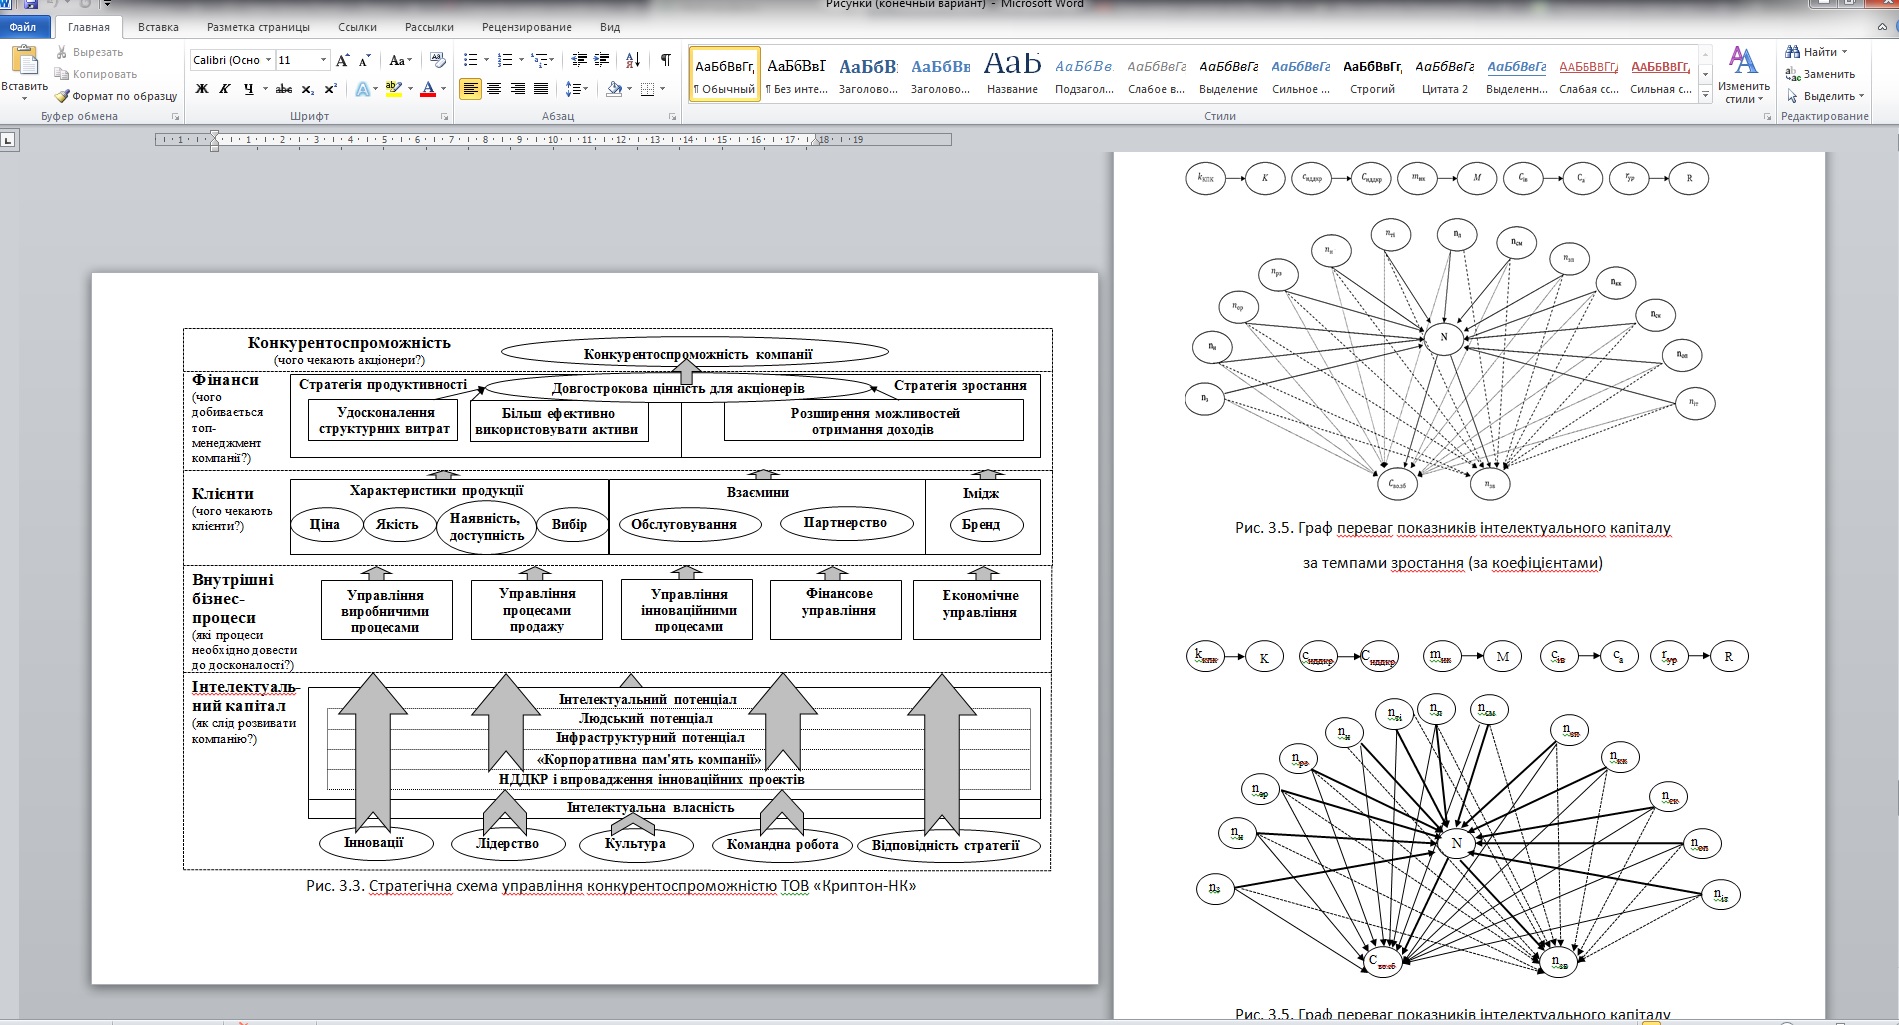Open the Change Case (Aa) dropdown

400,60
